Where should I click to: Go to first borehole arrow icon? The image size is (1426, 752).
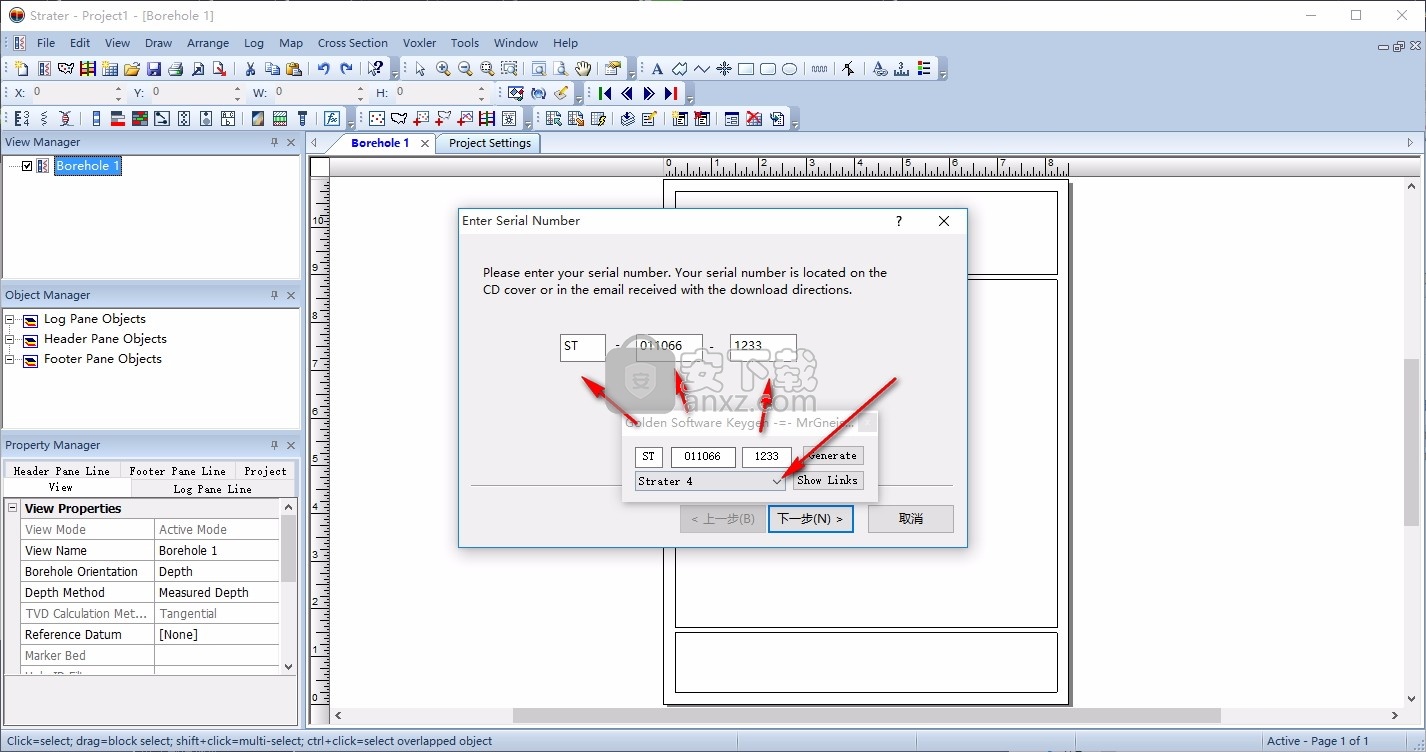[x=605, y=94]
